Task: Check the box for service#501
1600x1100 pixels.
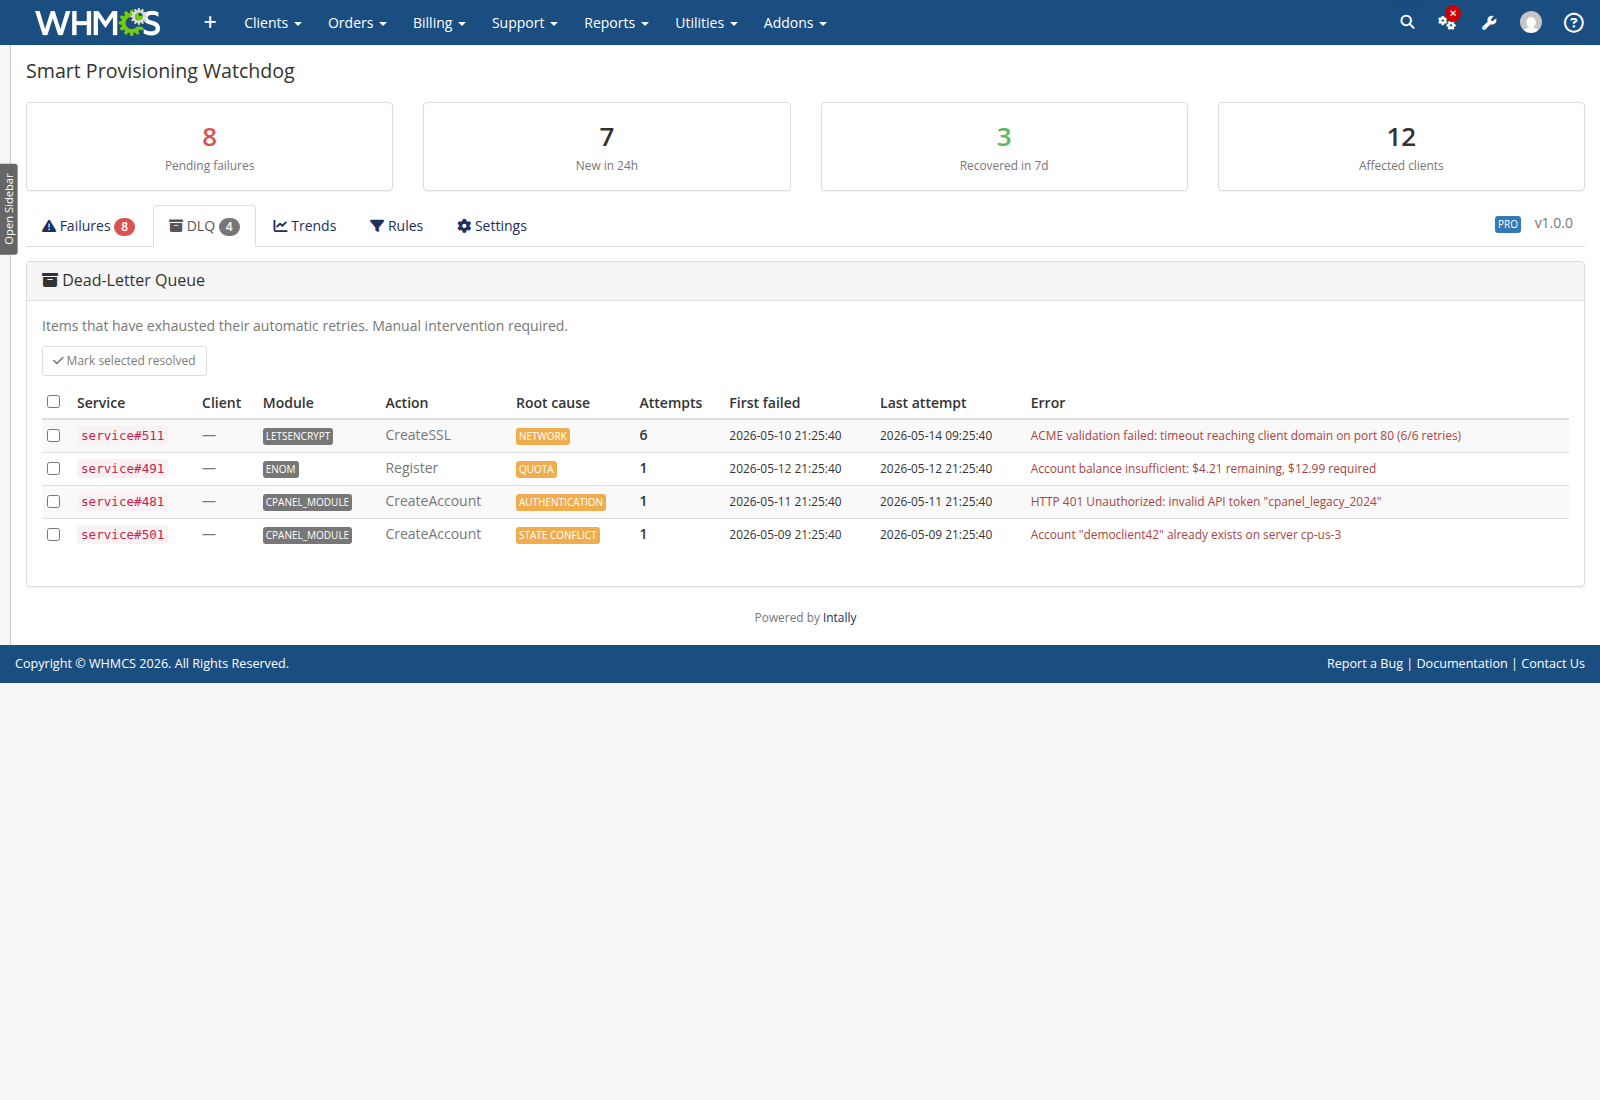Action: tap(54, 535)
